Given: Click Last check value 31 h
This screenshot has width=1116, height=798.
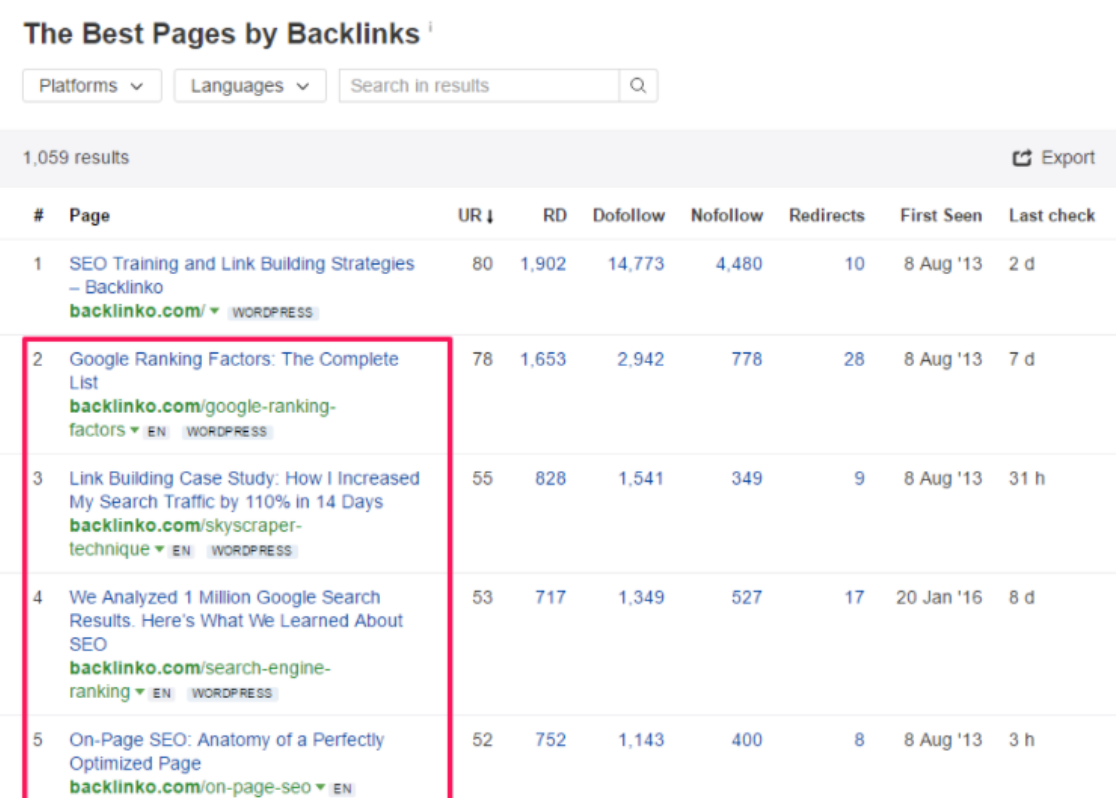Looking at the screenshot, I should [1026, 478].
